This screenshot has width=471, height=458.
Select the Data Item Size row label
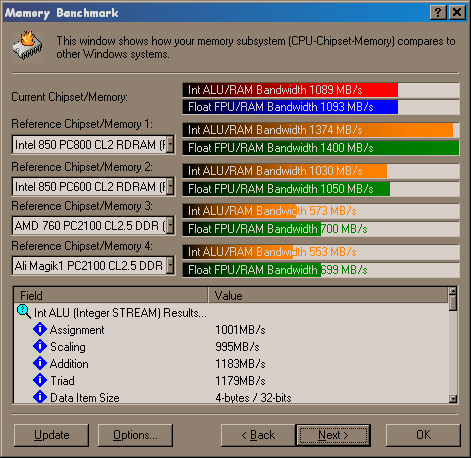coord(85,398)
